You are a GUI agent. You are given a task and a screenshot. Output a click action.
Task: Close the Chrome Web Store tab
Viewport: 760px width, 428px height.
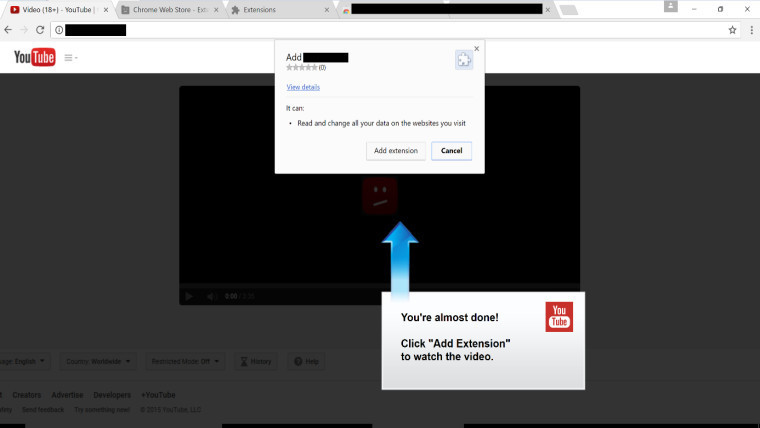click(x=216, y=10)
